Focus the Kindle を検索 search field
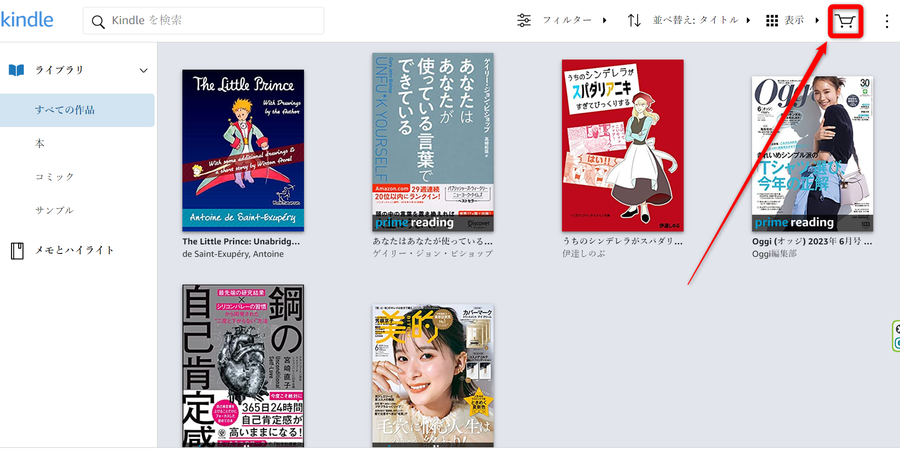This screenshot has width=900, height=449. [x=203, y=21]
